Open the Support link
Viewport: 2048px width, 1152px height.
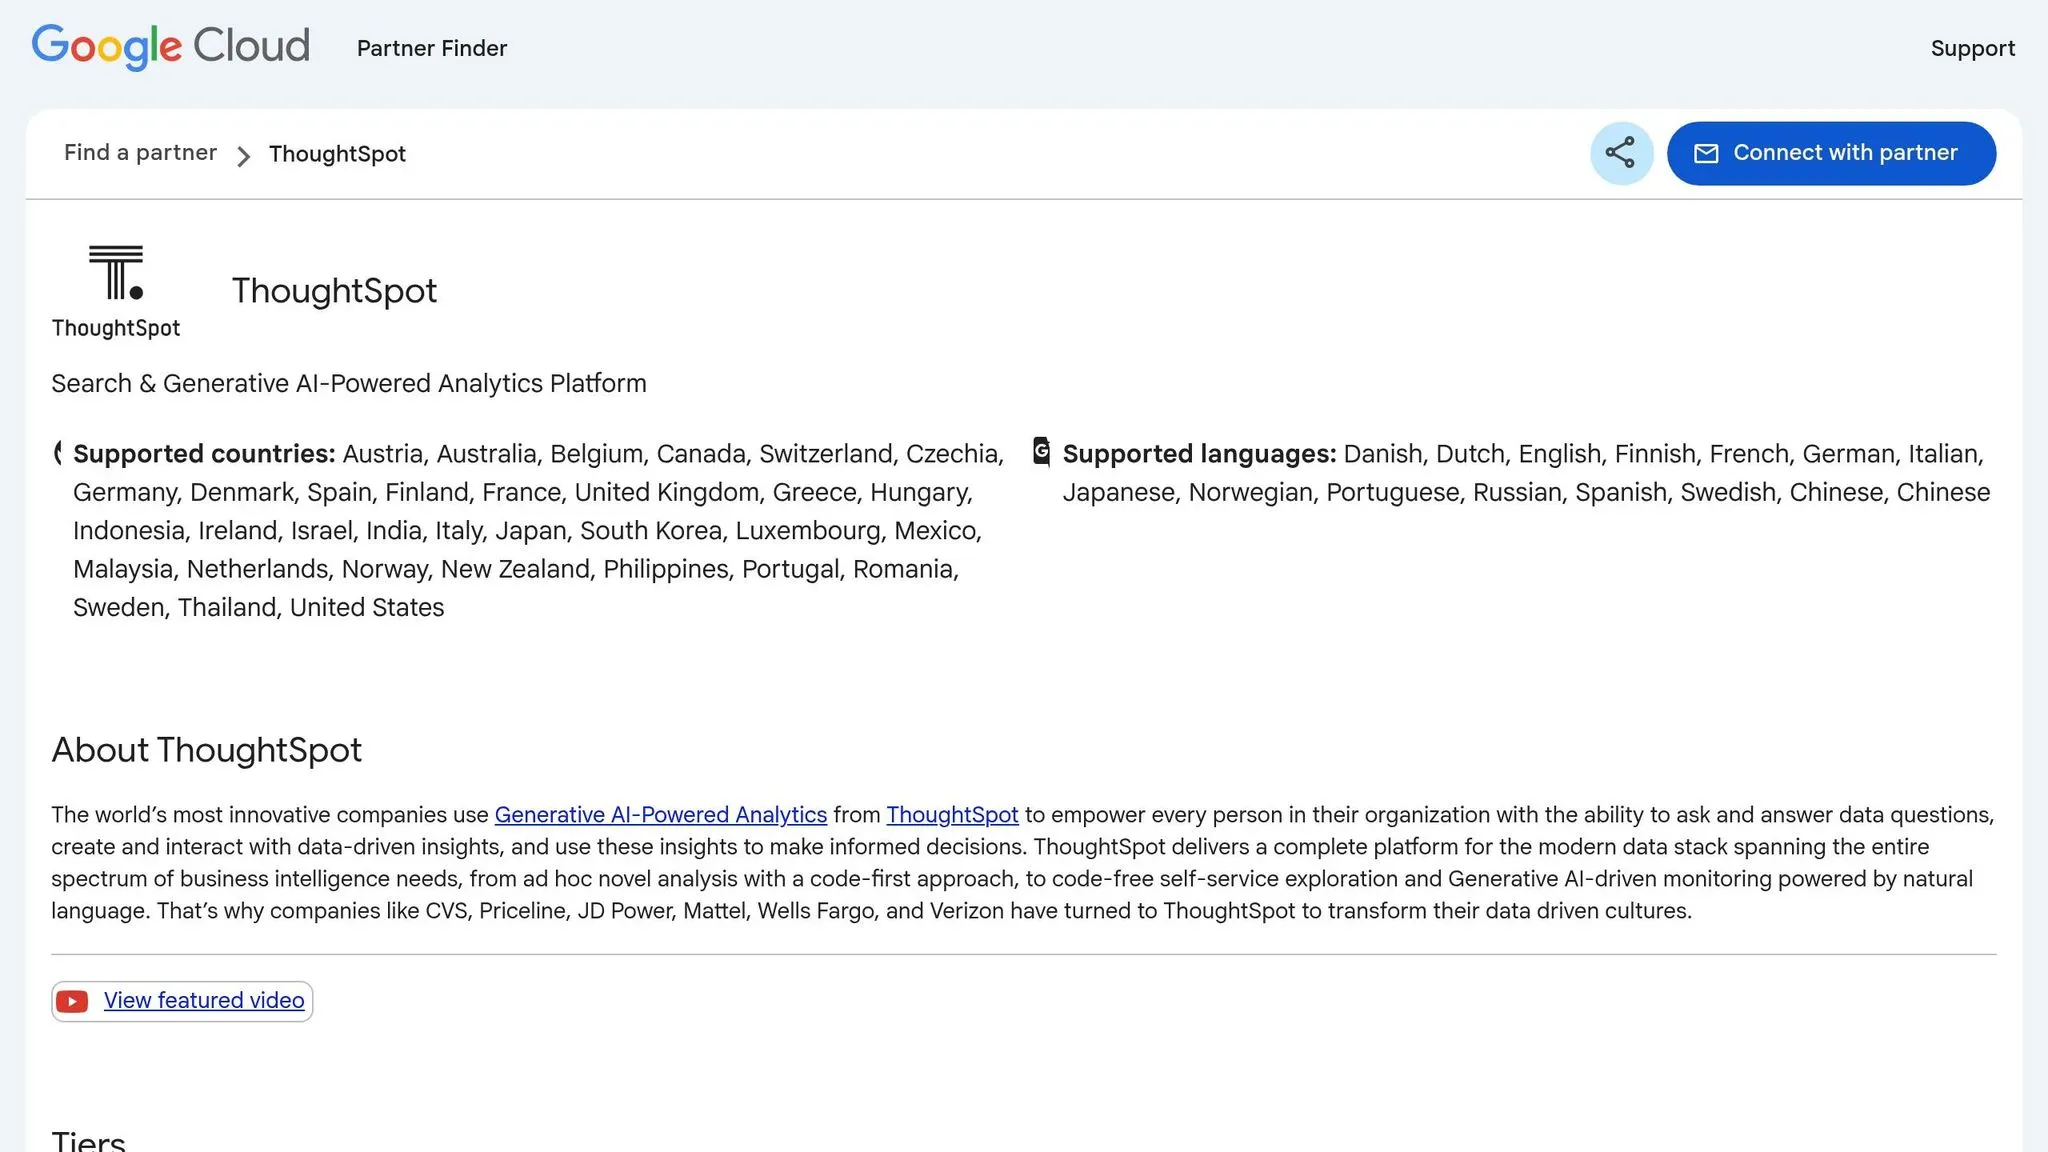coord(1972,48)
